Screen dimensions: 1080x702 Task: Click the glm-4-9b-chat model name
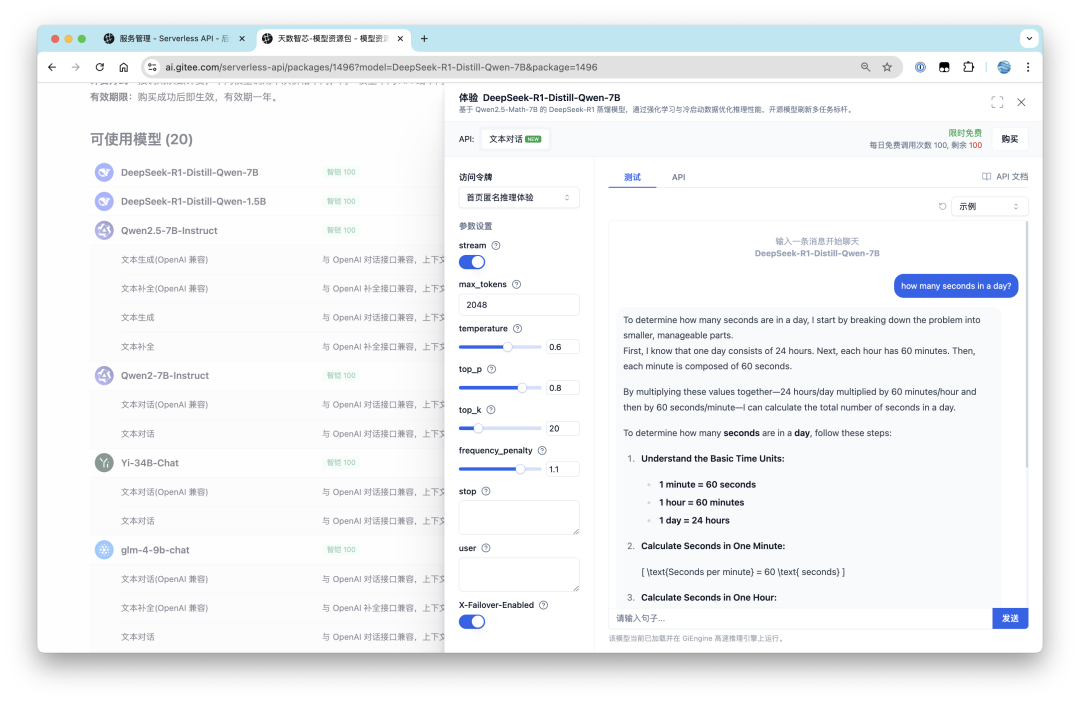point(155,550)
